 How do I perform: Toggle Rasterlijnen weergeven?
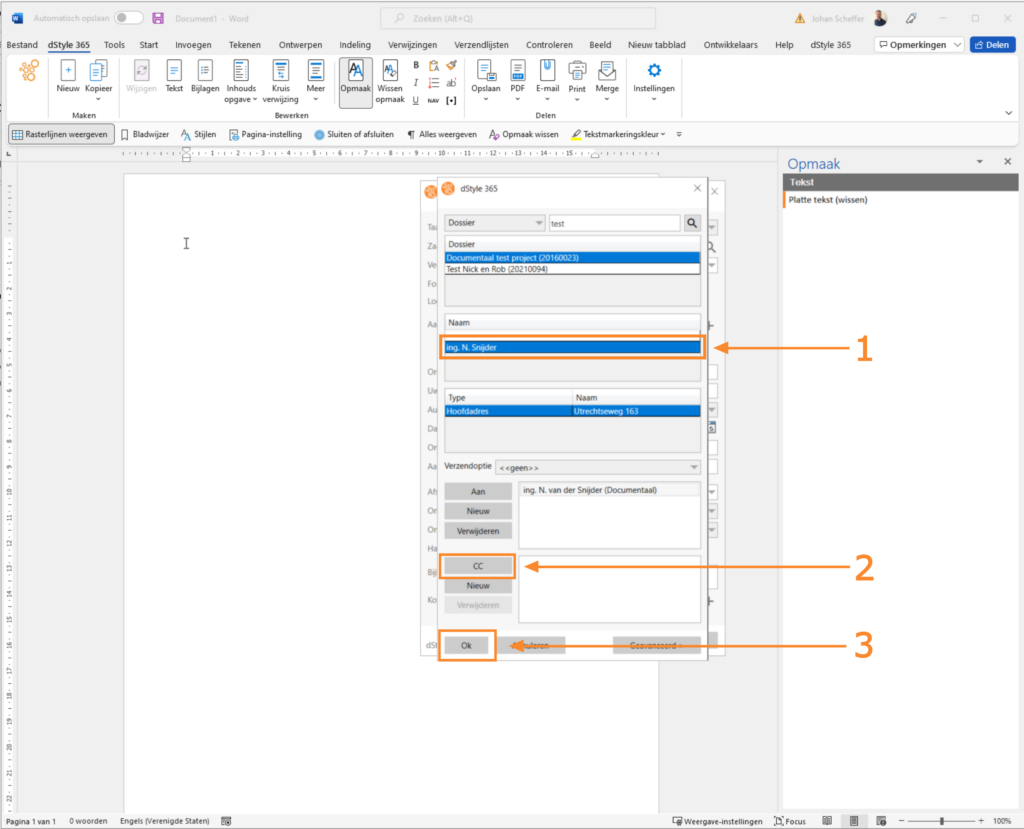point(61,135)
